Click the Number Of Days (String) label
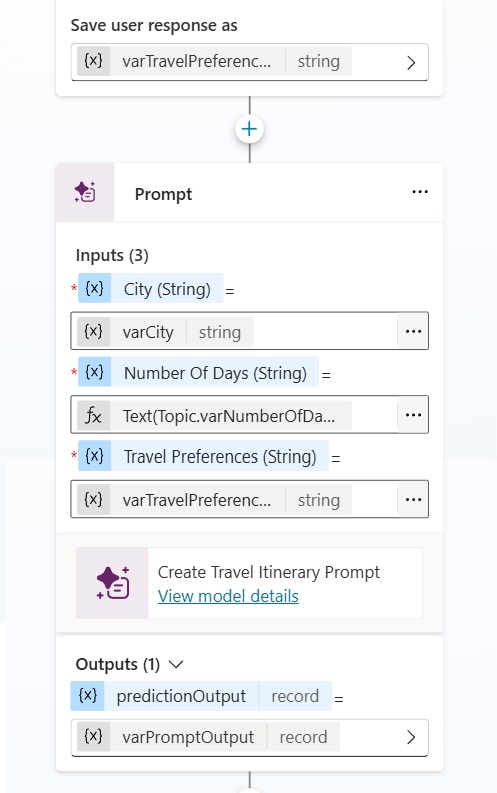 tap(215, 373)
